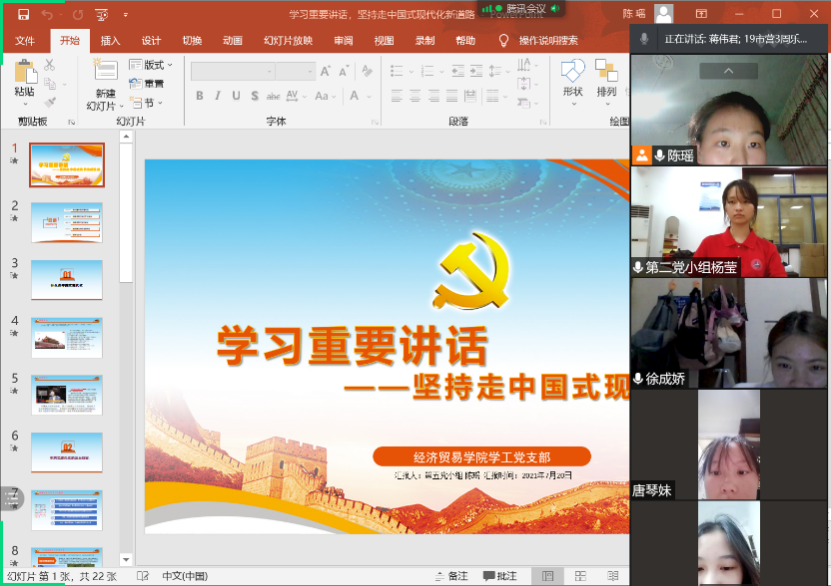The image size is (831, 586).
Task: Switch to the Slide Show (幻灯片放映) tab
Action: coord(288,41)
